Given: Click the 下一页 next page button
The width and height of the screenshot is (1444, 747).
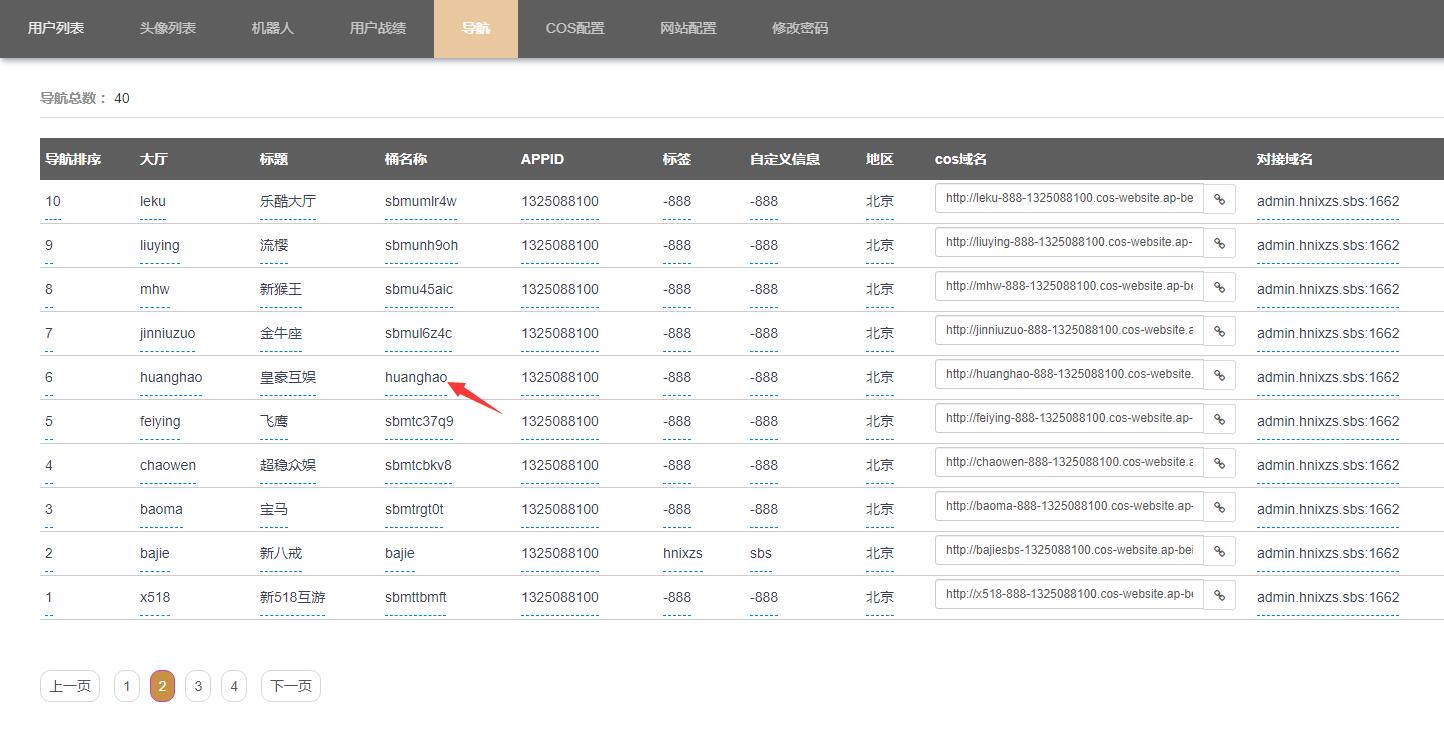Looking at the screenshot, I should 290,686.
